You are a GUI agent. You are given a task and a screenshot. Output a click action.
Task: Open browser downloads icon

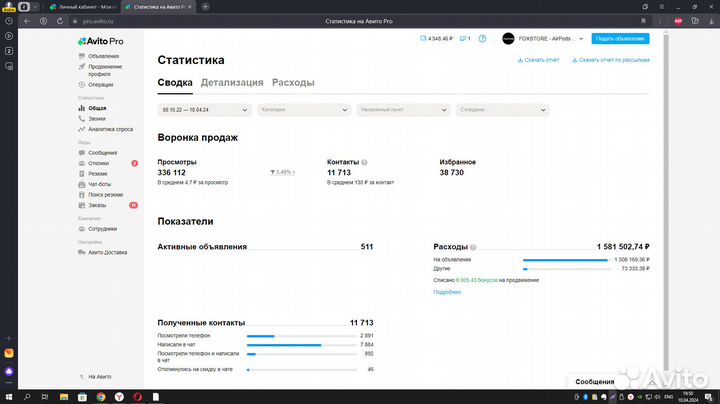click(x=711, y=21)
